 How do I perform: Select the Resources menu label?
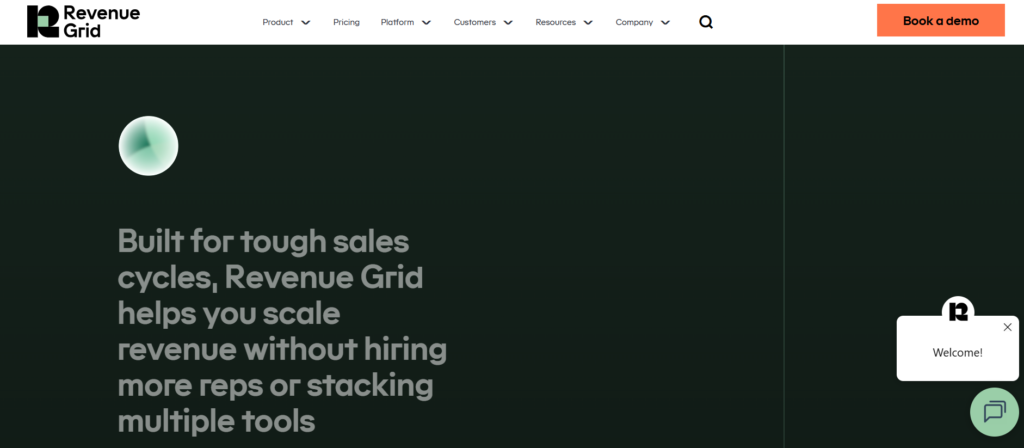pos(555,22)
